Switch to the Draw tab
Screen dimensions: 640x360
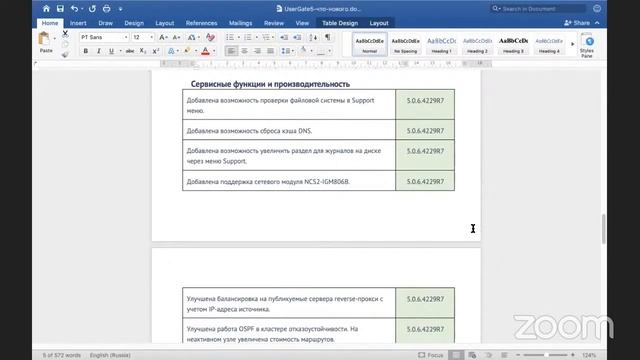point(105,23)
